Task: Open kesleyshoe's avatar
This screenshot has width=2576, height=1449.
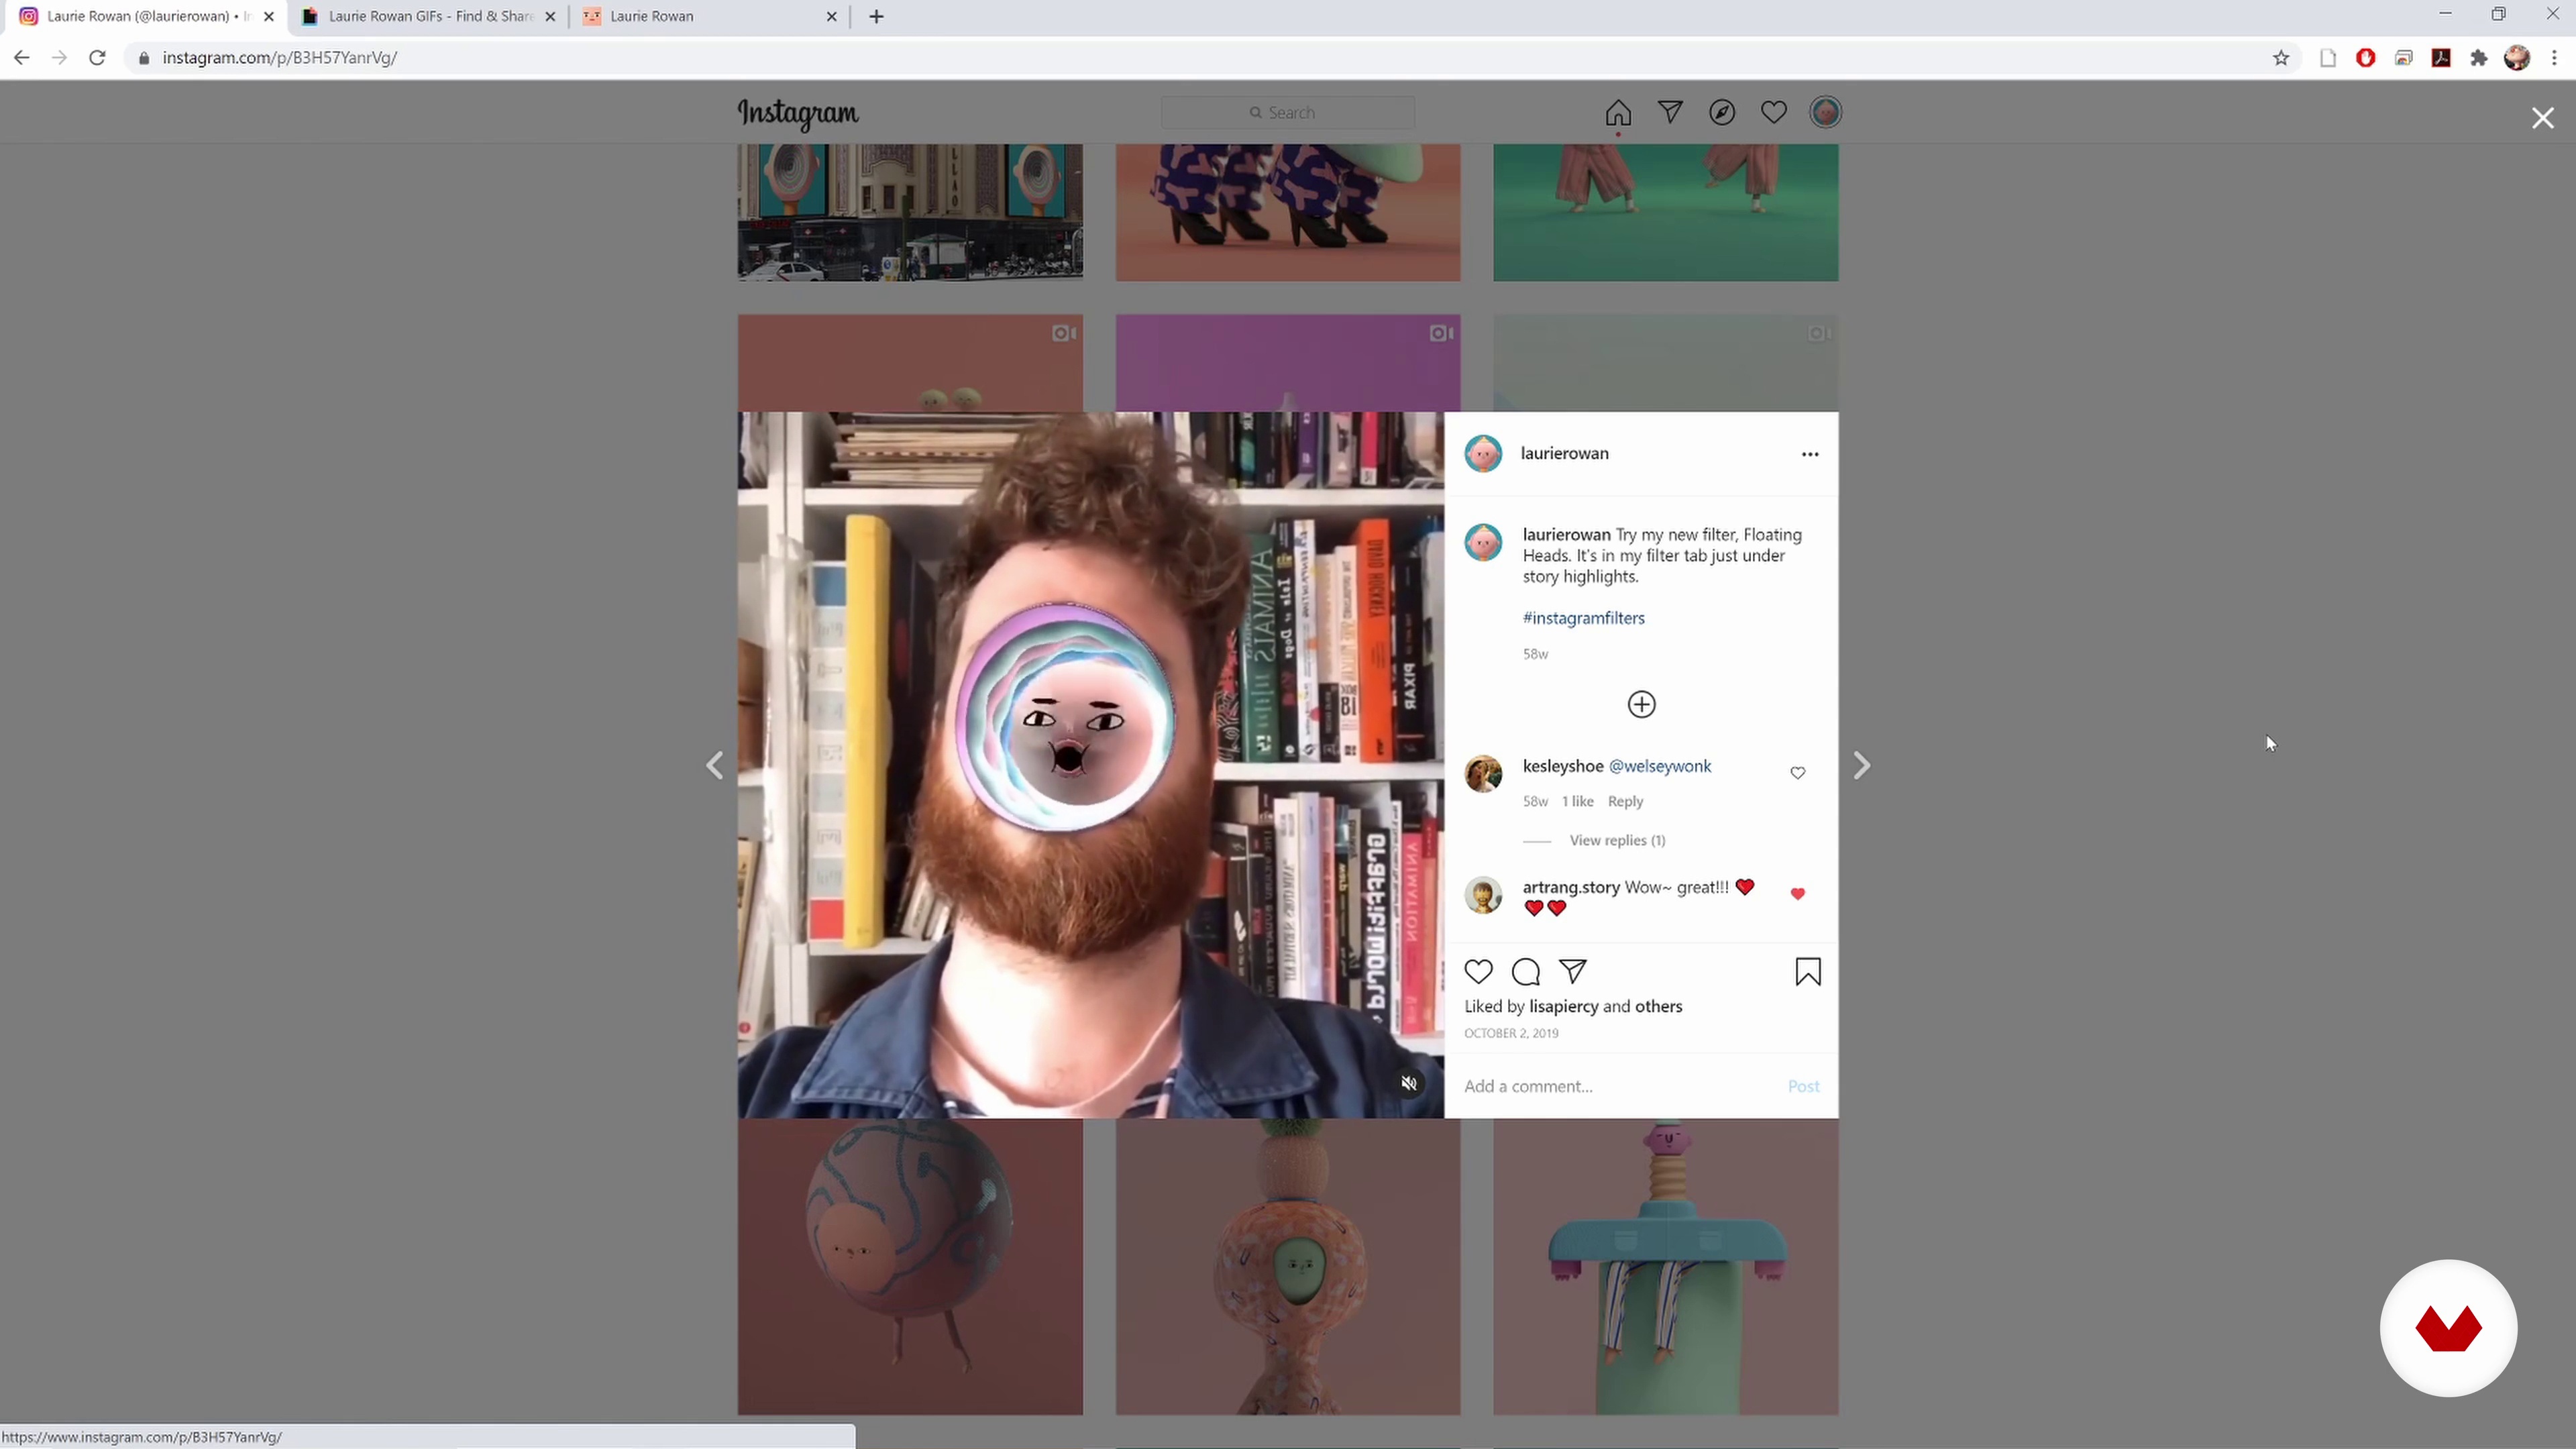Action: (1483, 774)
